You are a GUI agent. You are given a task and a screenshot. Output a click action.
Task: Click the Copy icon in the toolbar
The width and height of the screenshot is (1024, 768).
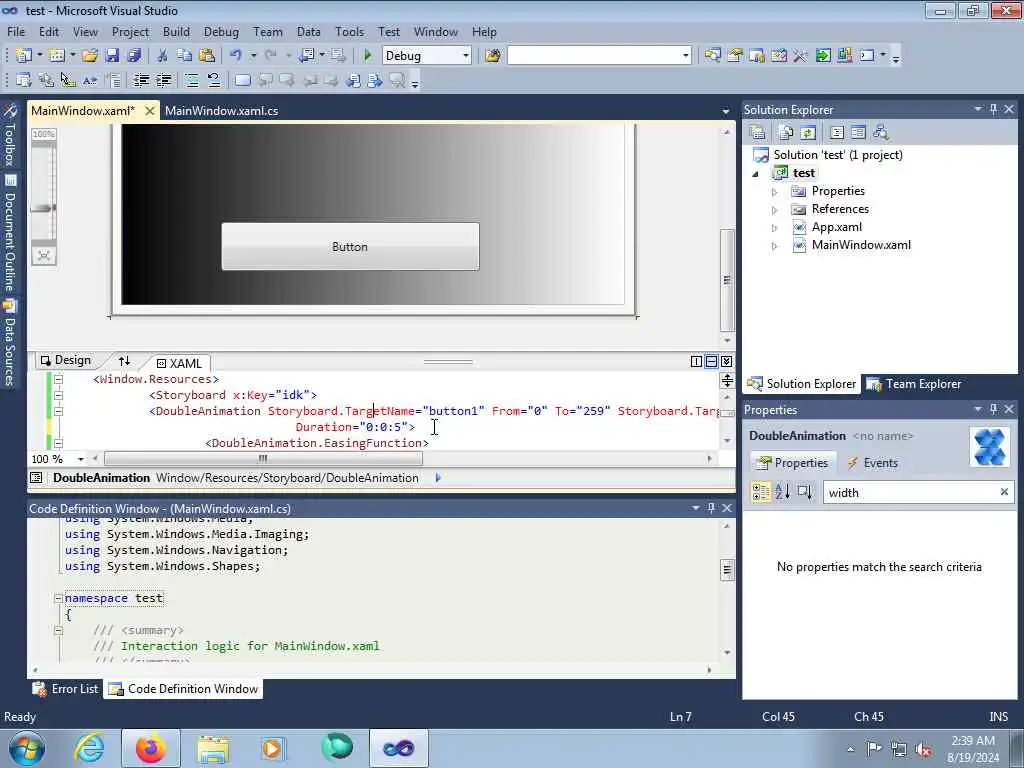tap(184, 56)
